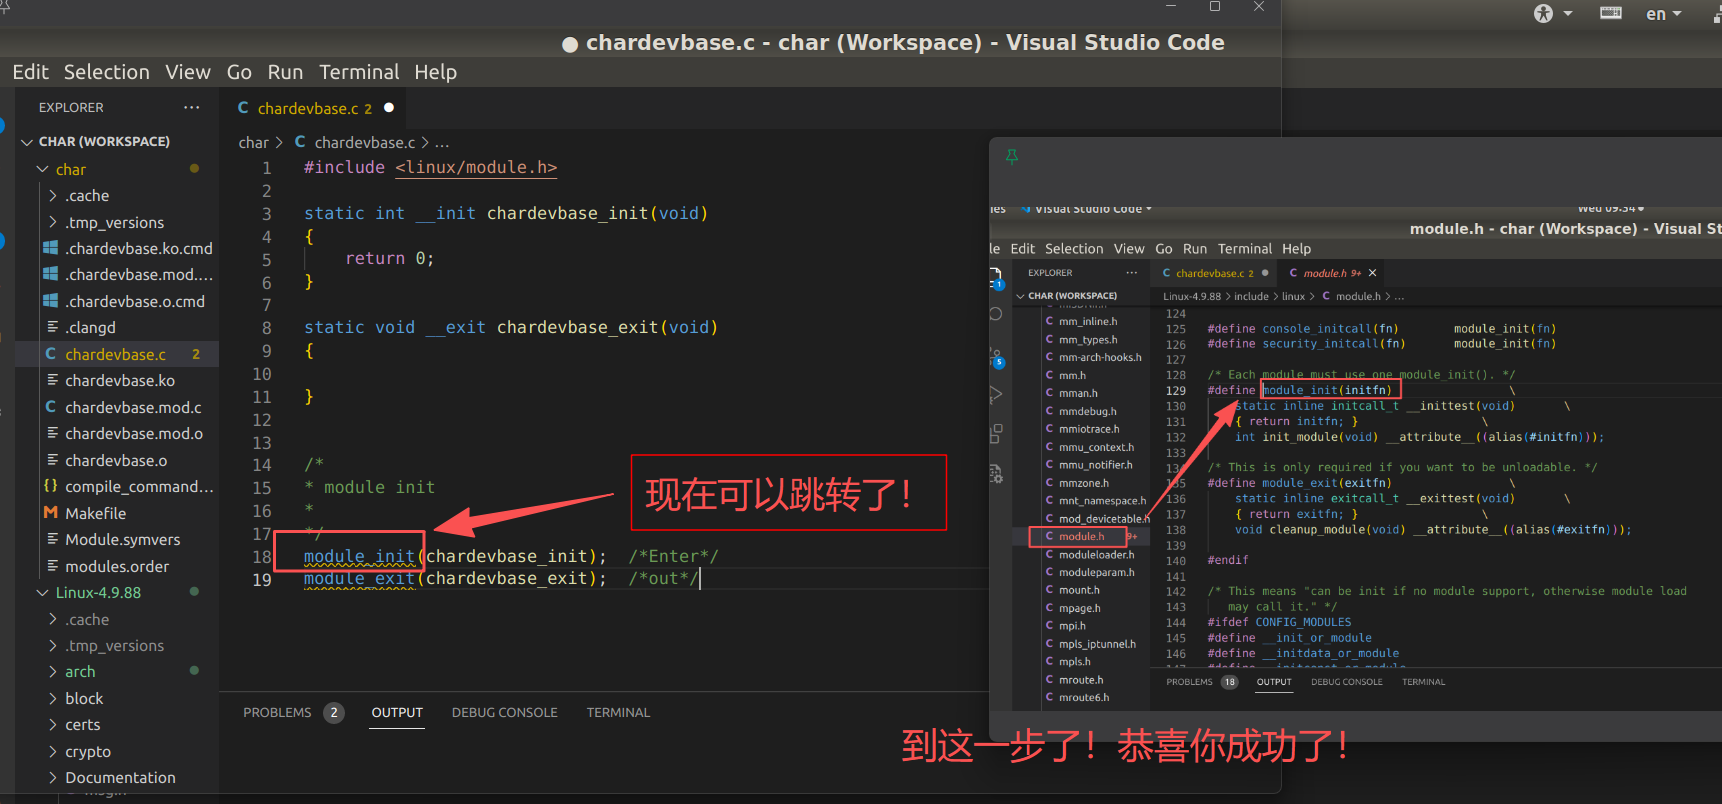Click the Windows icon beside .chardevbase.o.cmd

tap(51, 301)
